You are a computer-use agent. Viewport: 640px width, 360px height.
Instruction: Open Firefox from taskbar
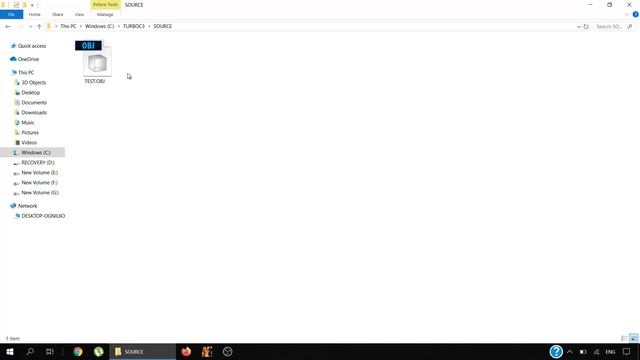pyautogui.click(x=186, y=351)
